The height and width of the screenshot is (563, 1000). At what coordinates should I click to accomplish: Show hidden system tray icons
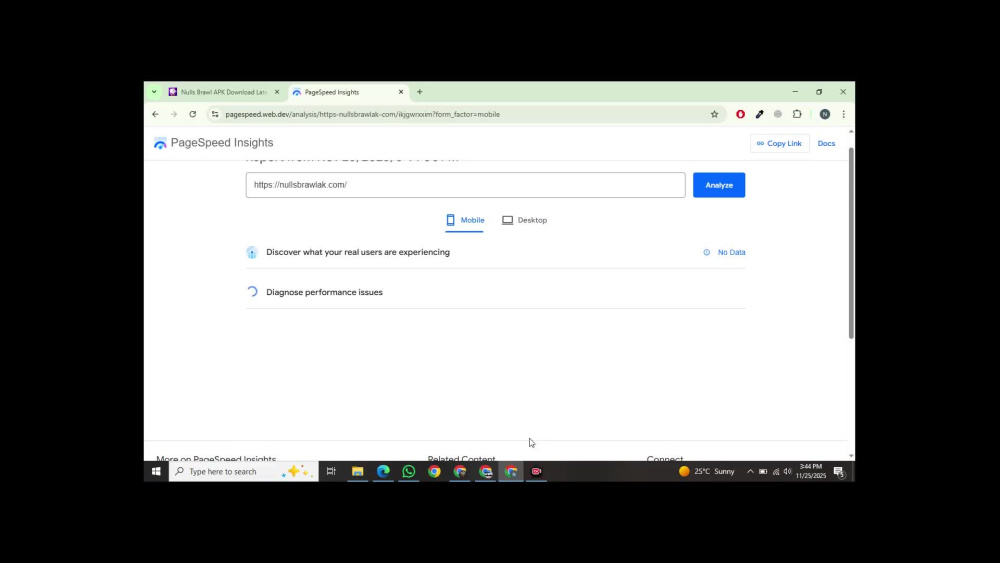coord(750,472)
